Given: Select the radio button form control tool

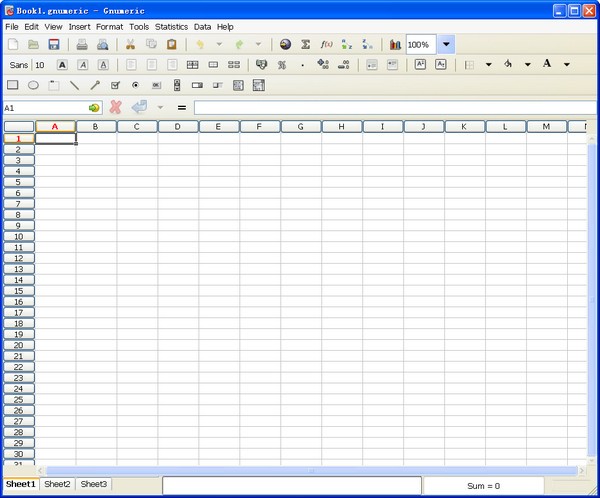Looking at the screenshot, I should pyautogui.click(x=135, y=85).
